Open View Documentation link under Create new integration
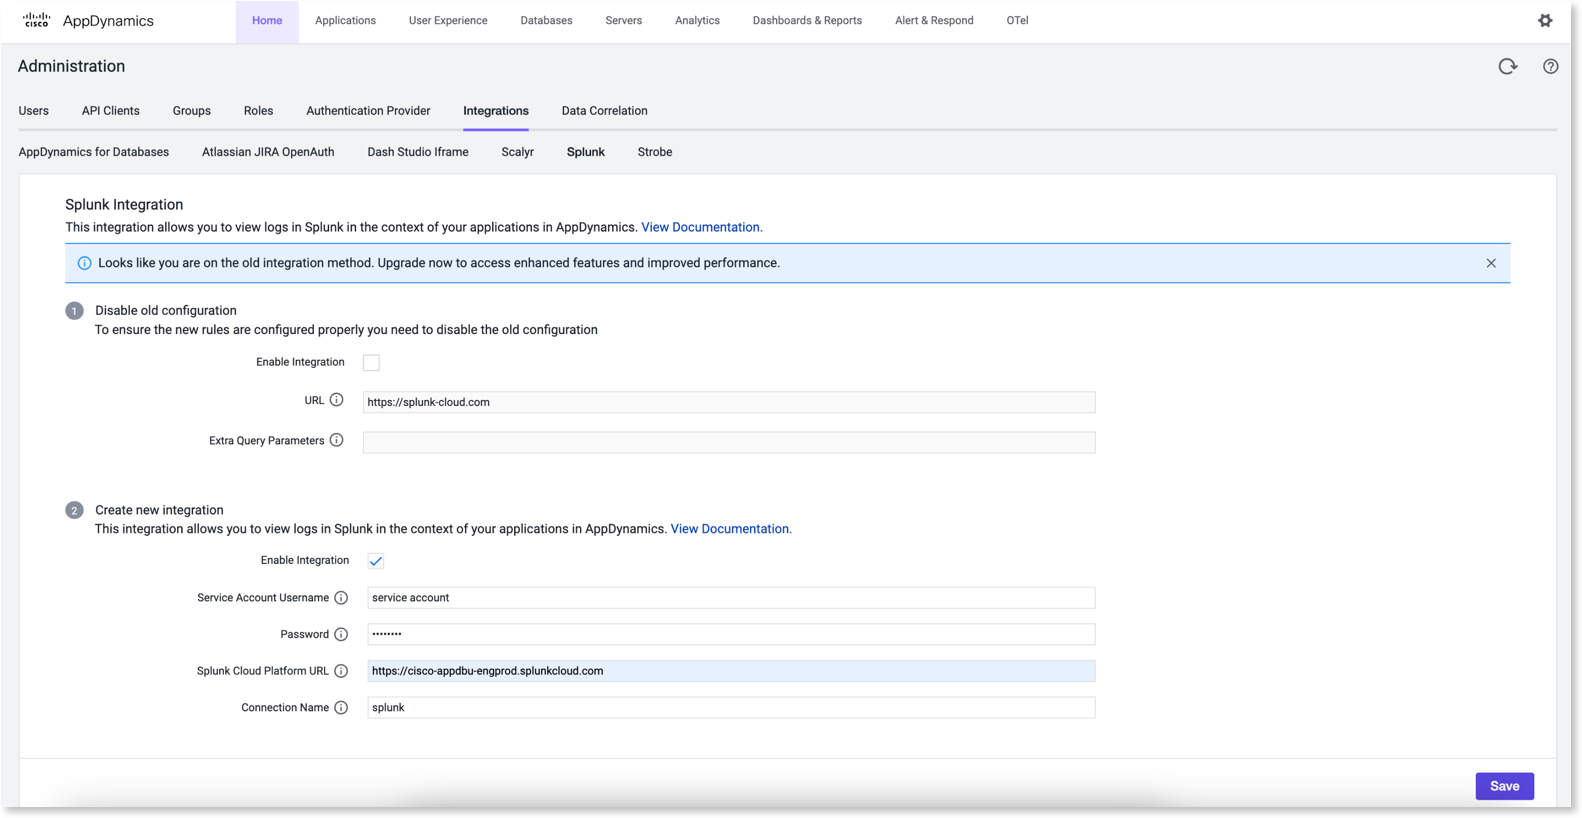The image size is (1582, 818). point(730,529)
